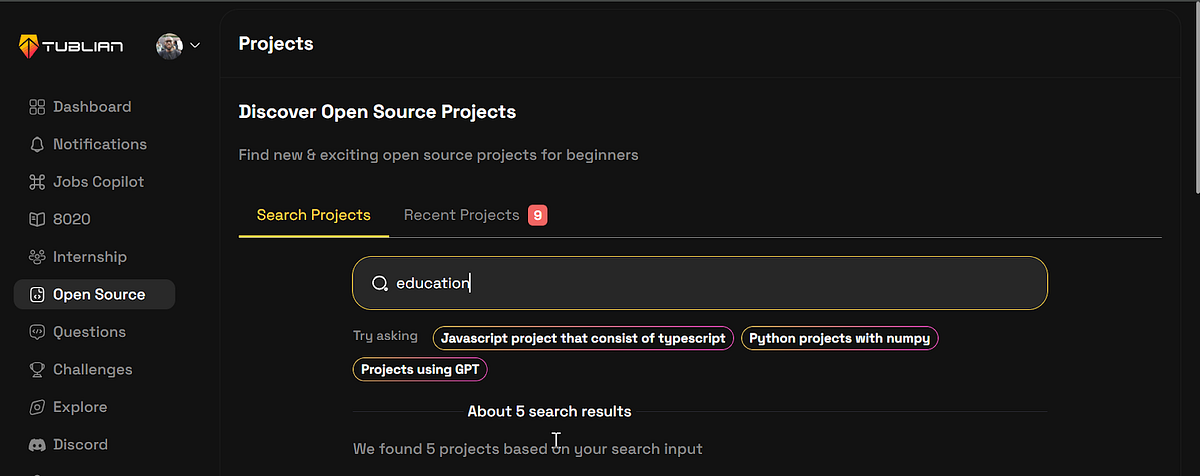The width and height of the screenshot is (1200, 476).
Task: Open the Discord icon in sidebar
Action: click(x=37, y=445)
